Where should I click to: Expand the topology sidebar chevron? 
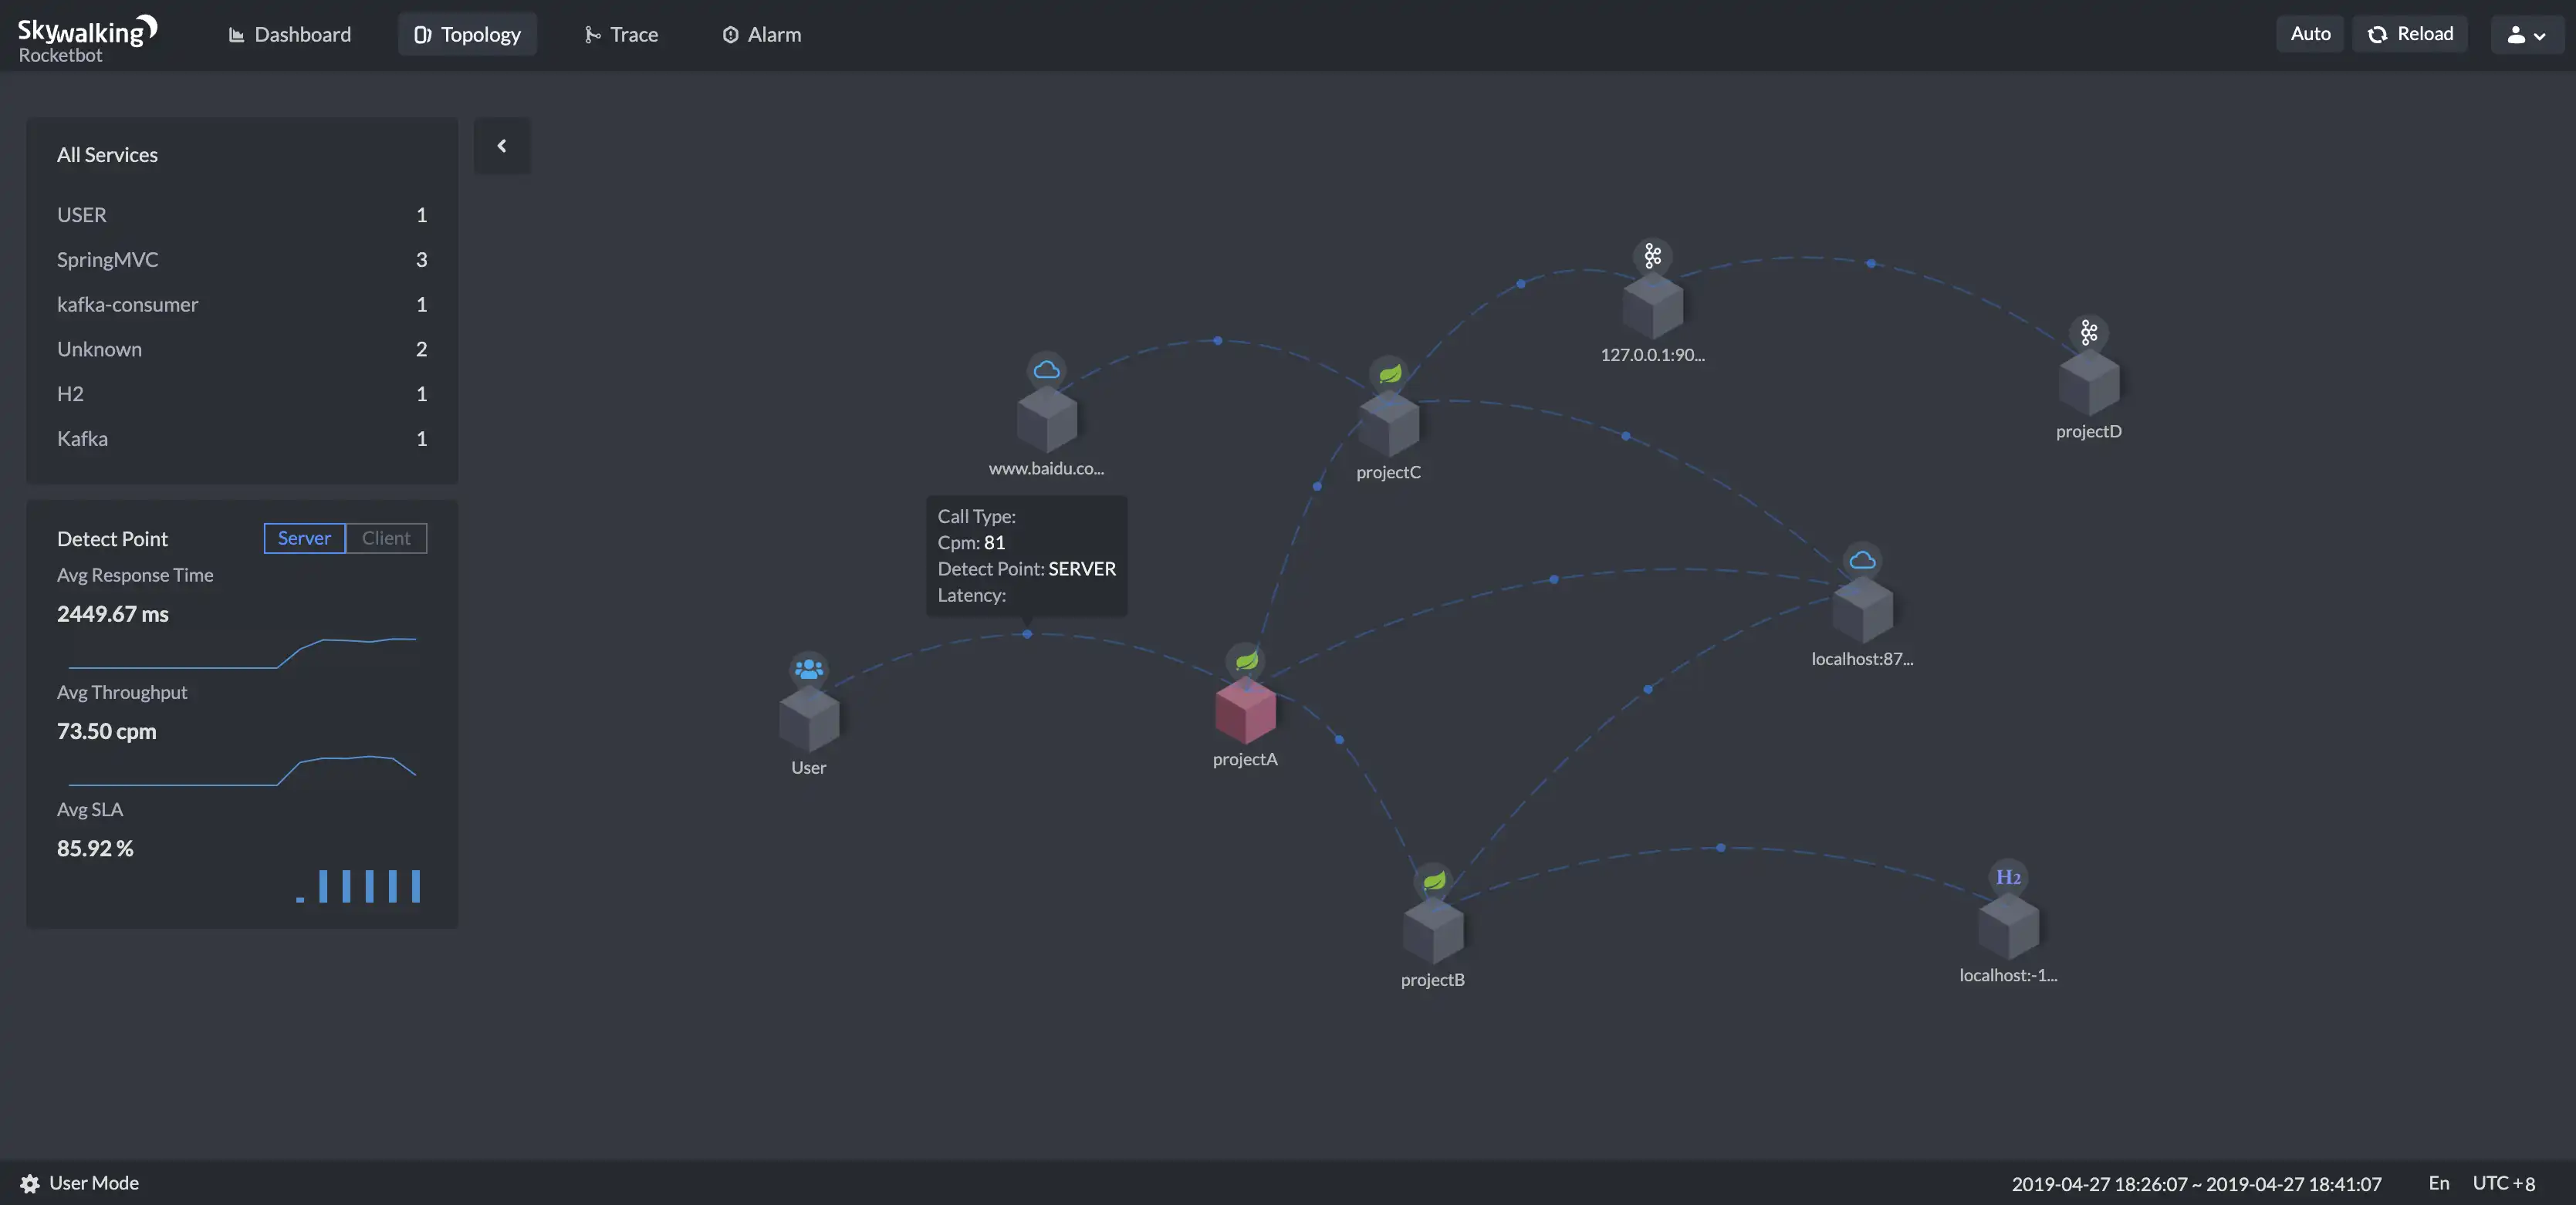pyautogui.click(x=502, y=144)
